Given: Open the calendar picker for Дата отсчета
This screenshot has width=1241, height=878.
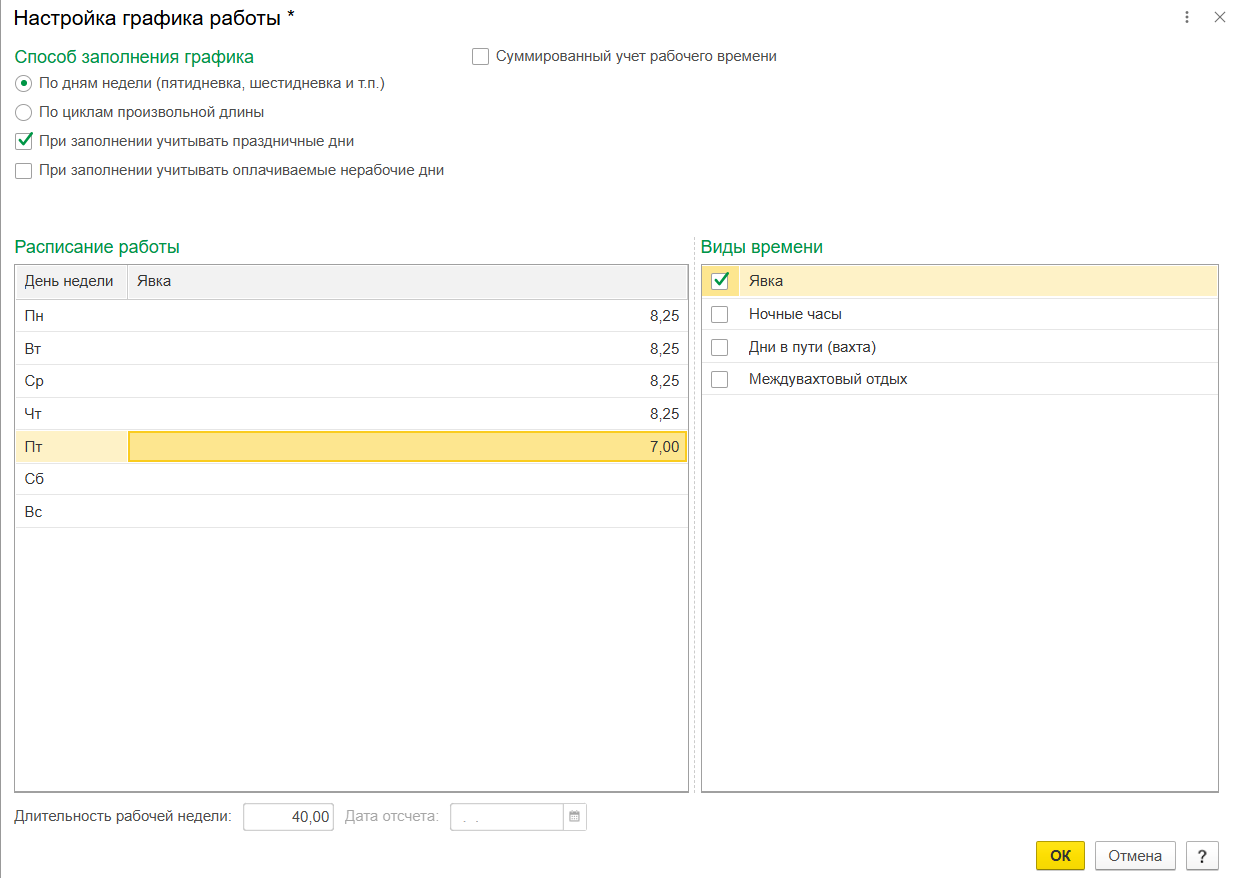Looking at the screenshot, I should pos(574,817).
